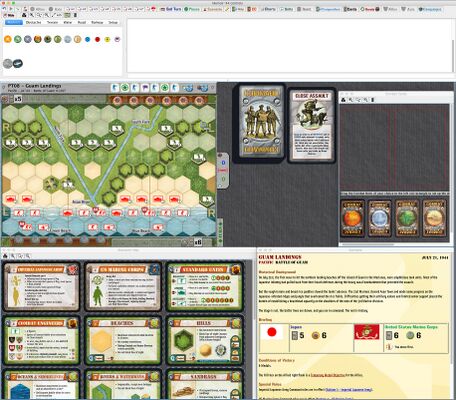Select the light blue combat card in the card window
Image resolution: width=456 pixels, height=400 pixels.
click(x=379, y=218)
